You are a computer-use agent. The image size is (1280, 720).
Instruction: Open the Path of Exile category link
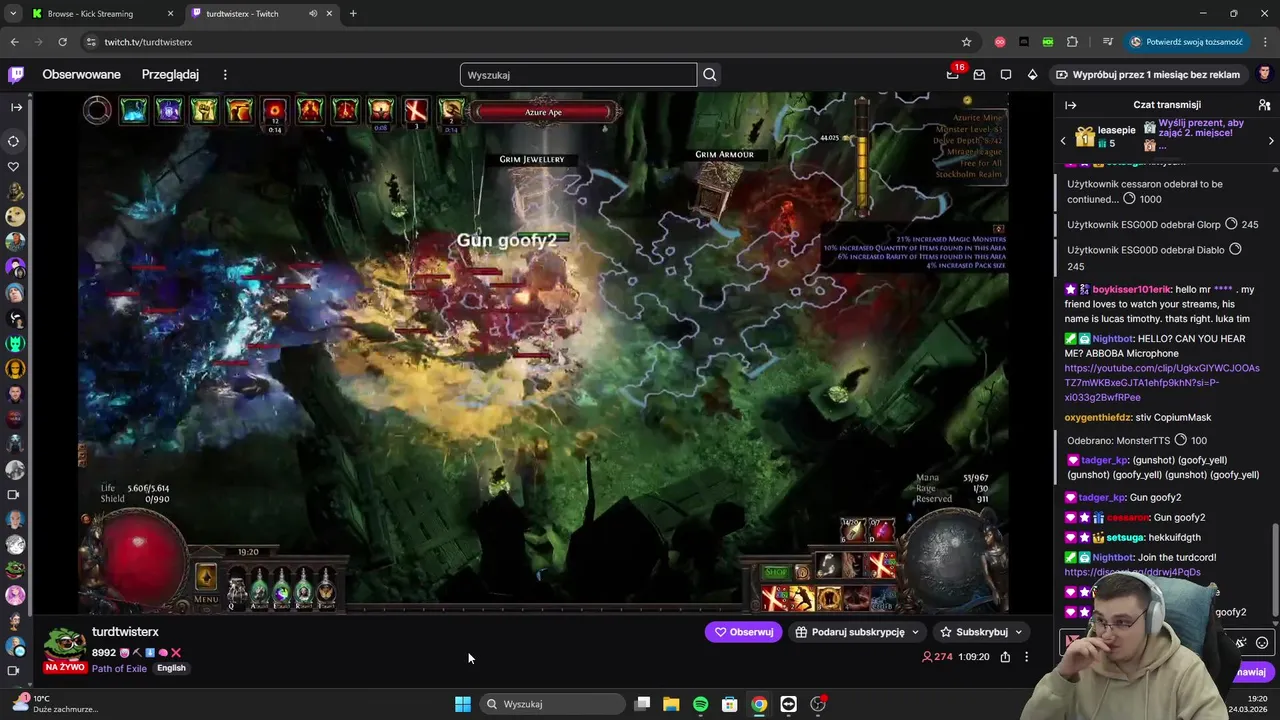[x=119, y=668]
